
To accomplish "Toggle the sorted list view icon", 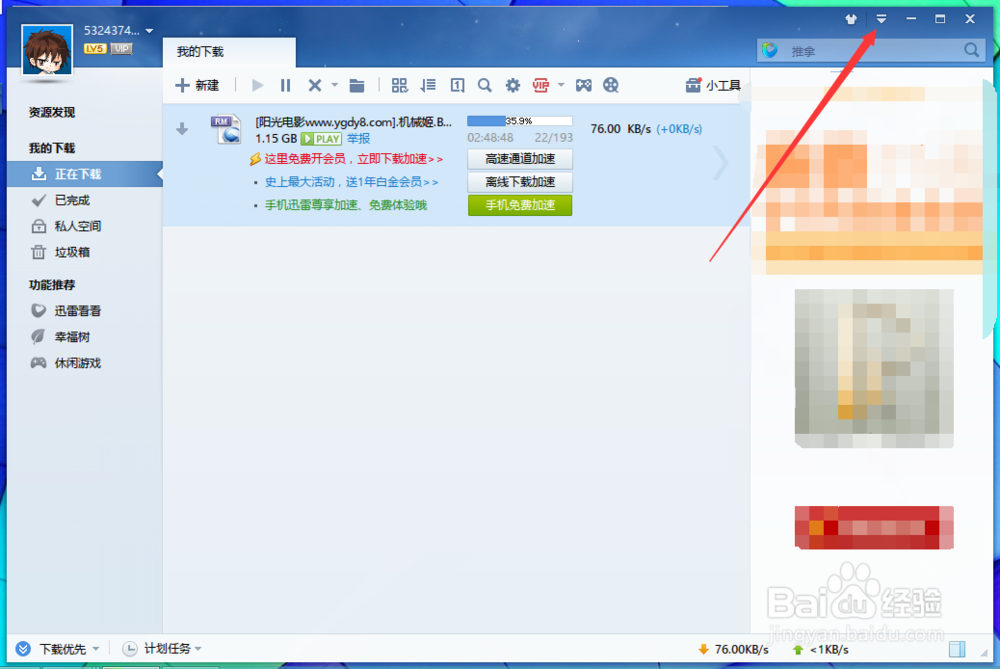I will (x=428, y=85).
